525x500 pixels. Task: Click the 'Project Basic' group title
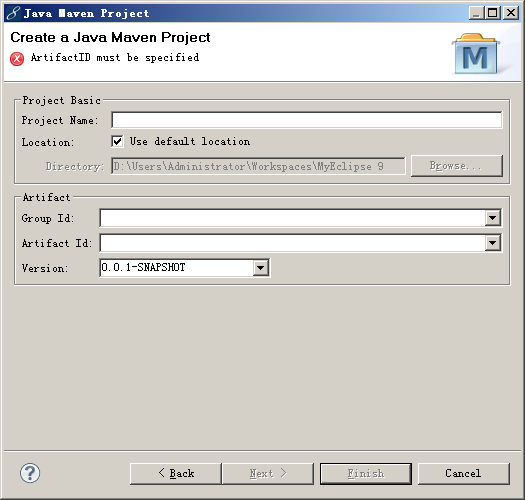62,100
